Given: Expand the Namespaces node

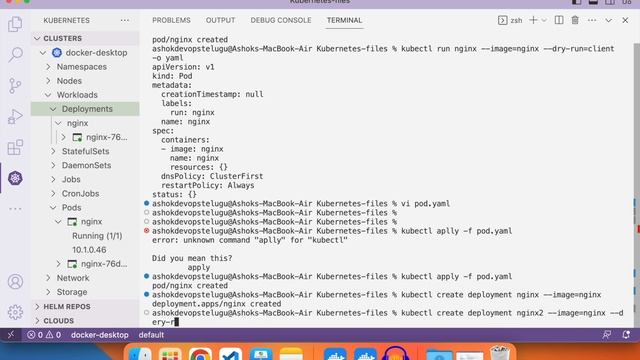Looking at the screenshot, I should click(48, 67).
